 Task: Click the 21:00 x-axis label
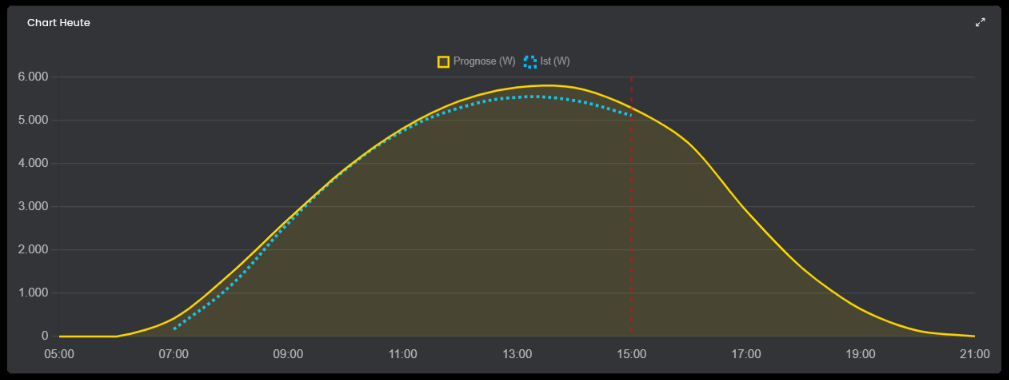974,354
